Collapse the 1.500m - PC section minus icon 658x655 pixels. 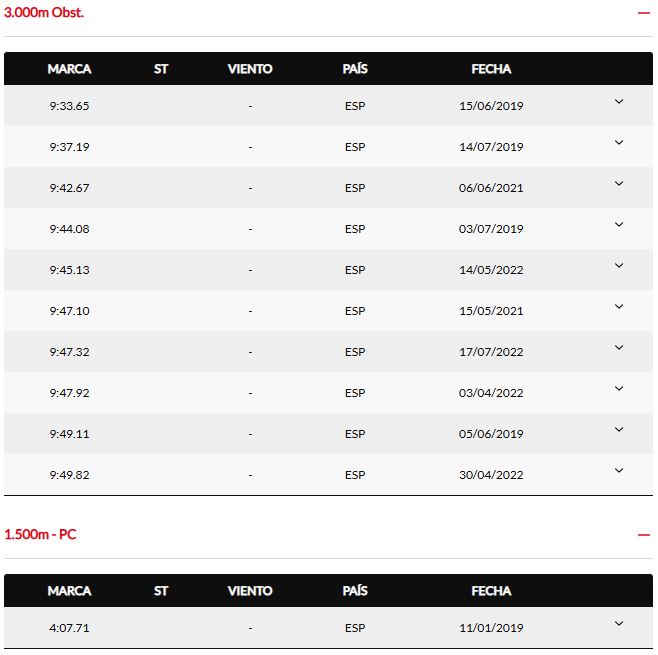click(x=644, y=535)
